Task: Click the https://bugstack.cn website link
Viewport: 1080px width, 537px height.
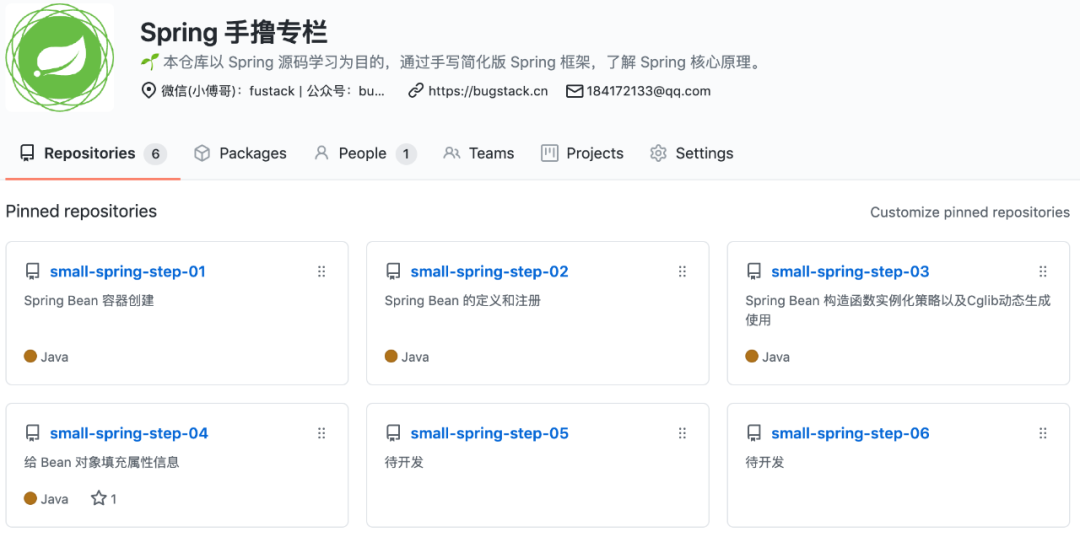Action: pos(488,91)
